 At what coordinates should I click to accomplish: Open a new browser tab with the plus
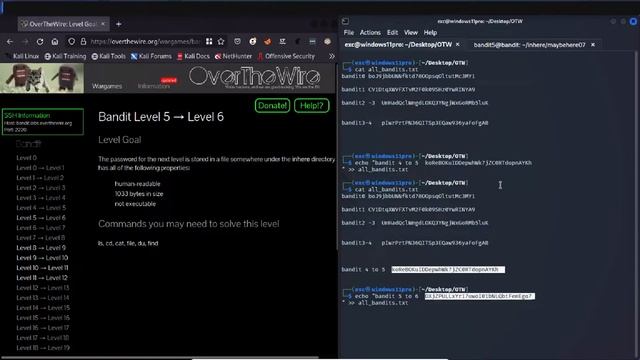pos(118,24)
